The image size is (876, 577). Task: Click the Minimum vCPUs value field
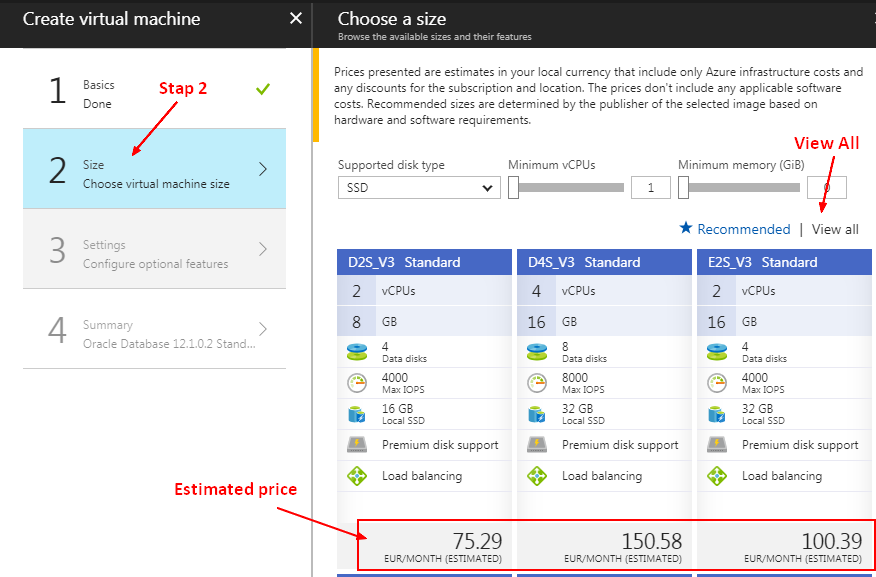pos(651,188)
